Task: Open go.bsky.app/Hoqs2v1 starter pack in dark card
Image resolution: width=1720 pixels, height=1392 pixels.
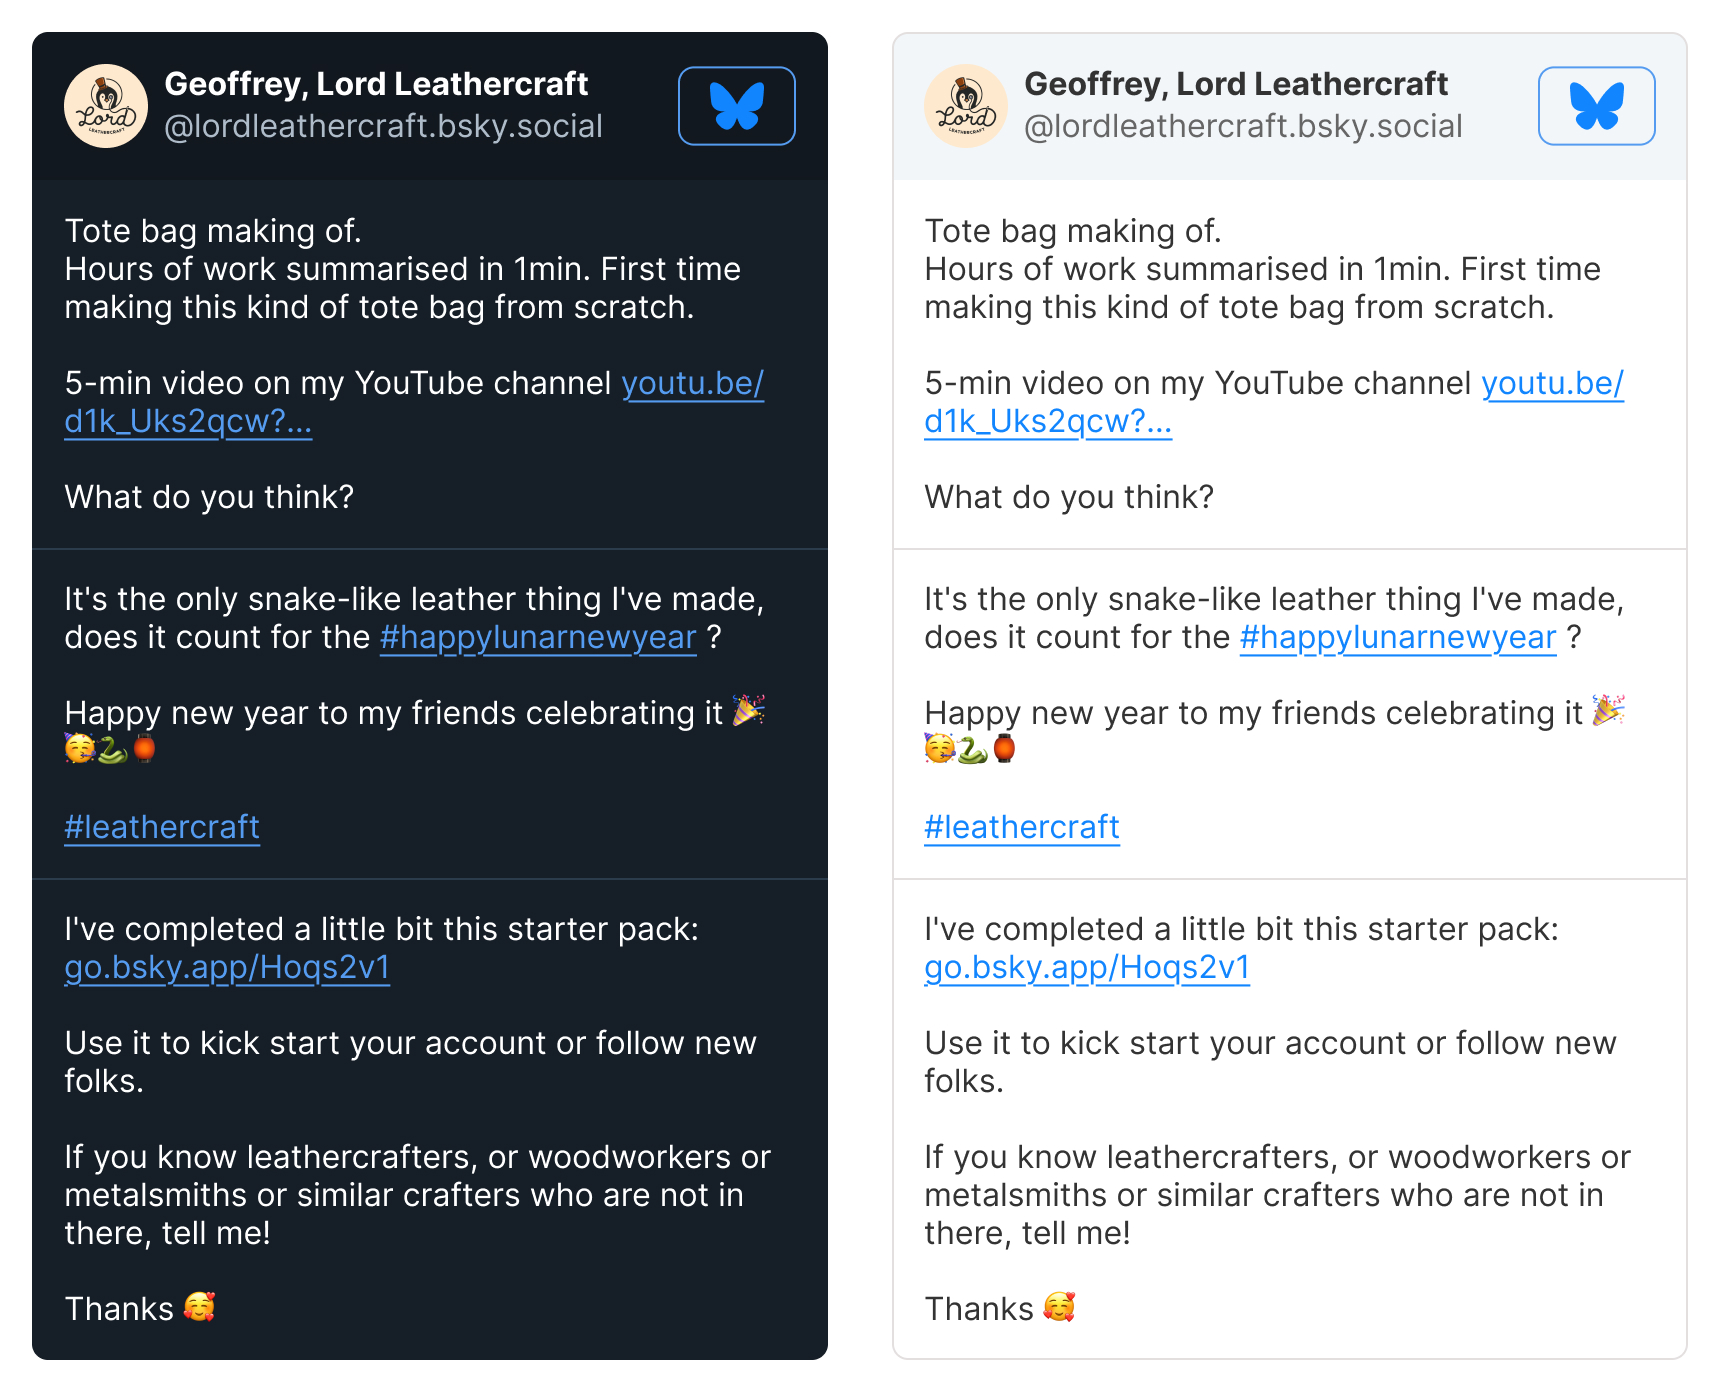Action: click(227, 968)
